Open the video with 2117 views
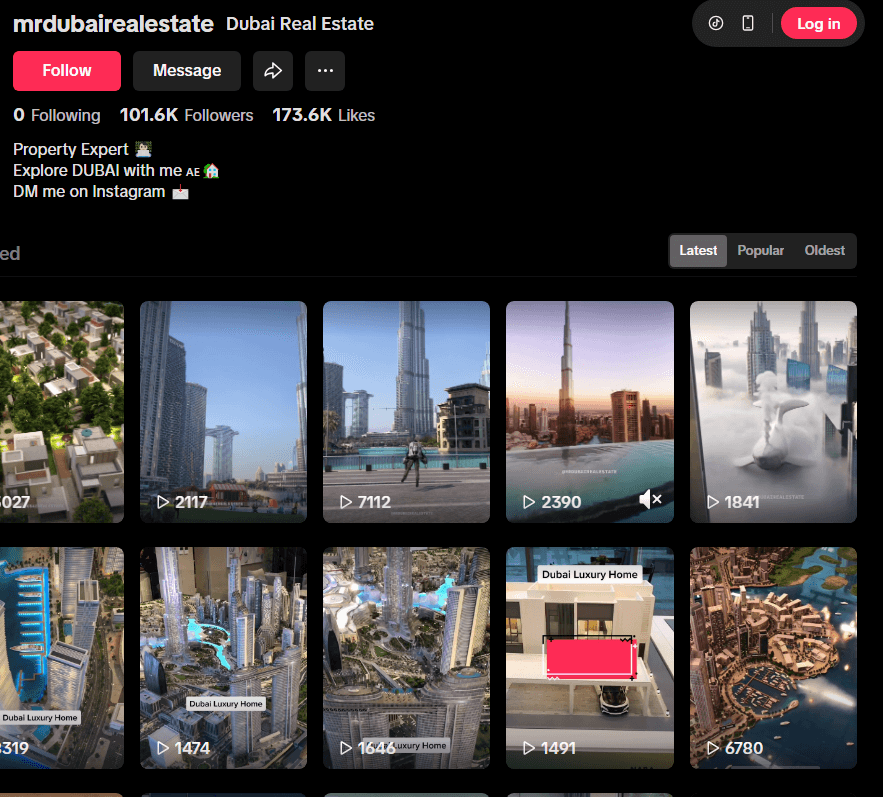 pos(224,412)
